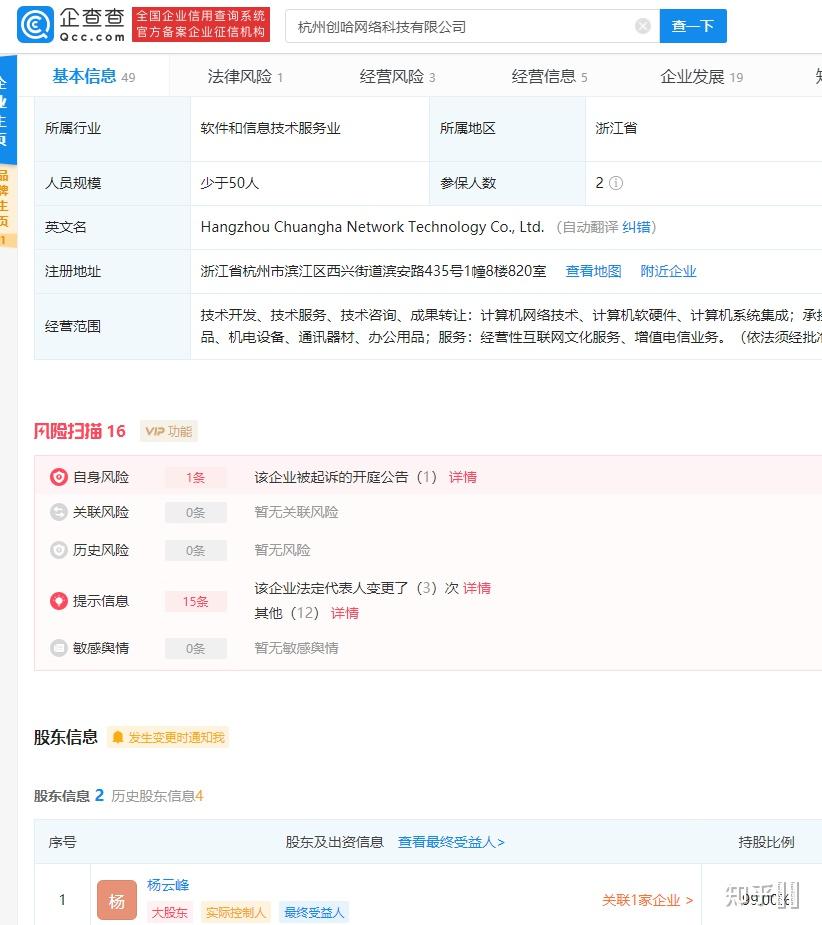This screenshot has width=822, height=925.
Task: Click the orange 品牌 side tab
Action: click(x=8, y=206)
